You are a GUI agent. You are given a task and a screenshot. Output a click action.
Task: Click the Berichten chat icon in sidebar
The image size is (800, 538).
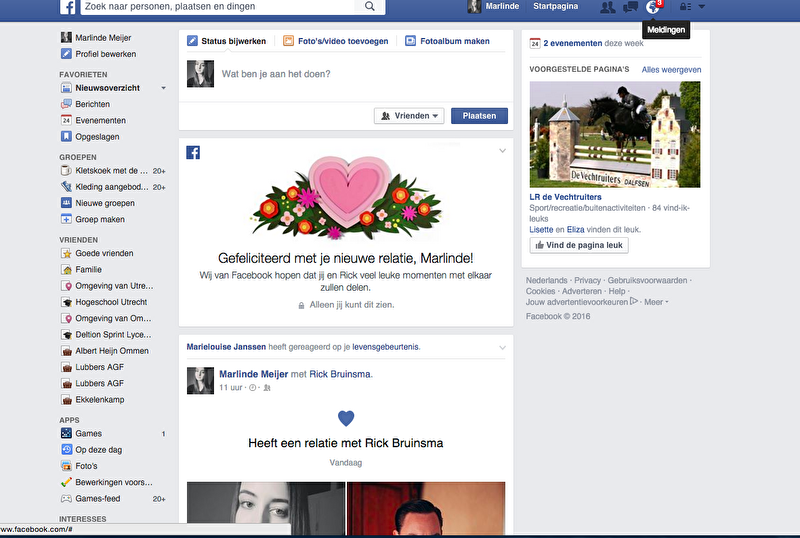66,104
